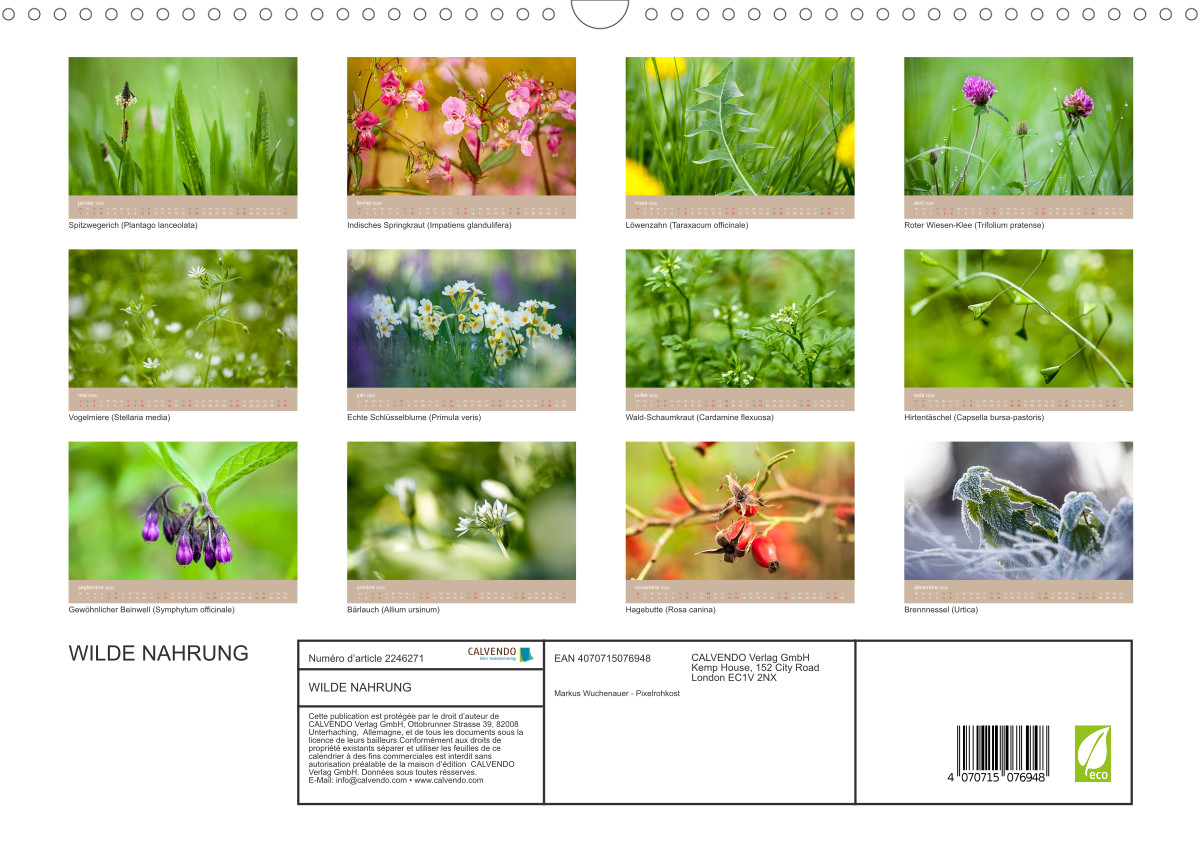The width and height of the screenshot is (1200, 848).
Task: Open the Echte Schlüsselblume primrose photo
Action: coord(461,318)
